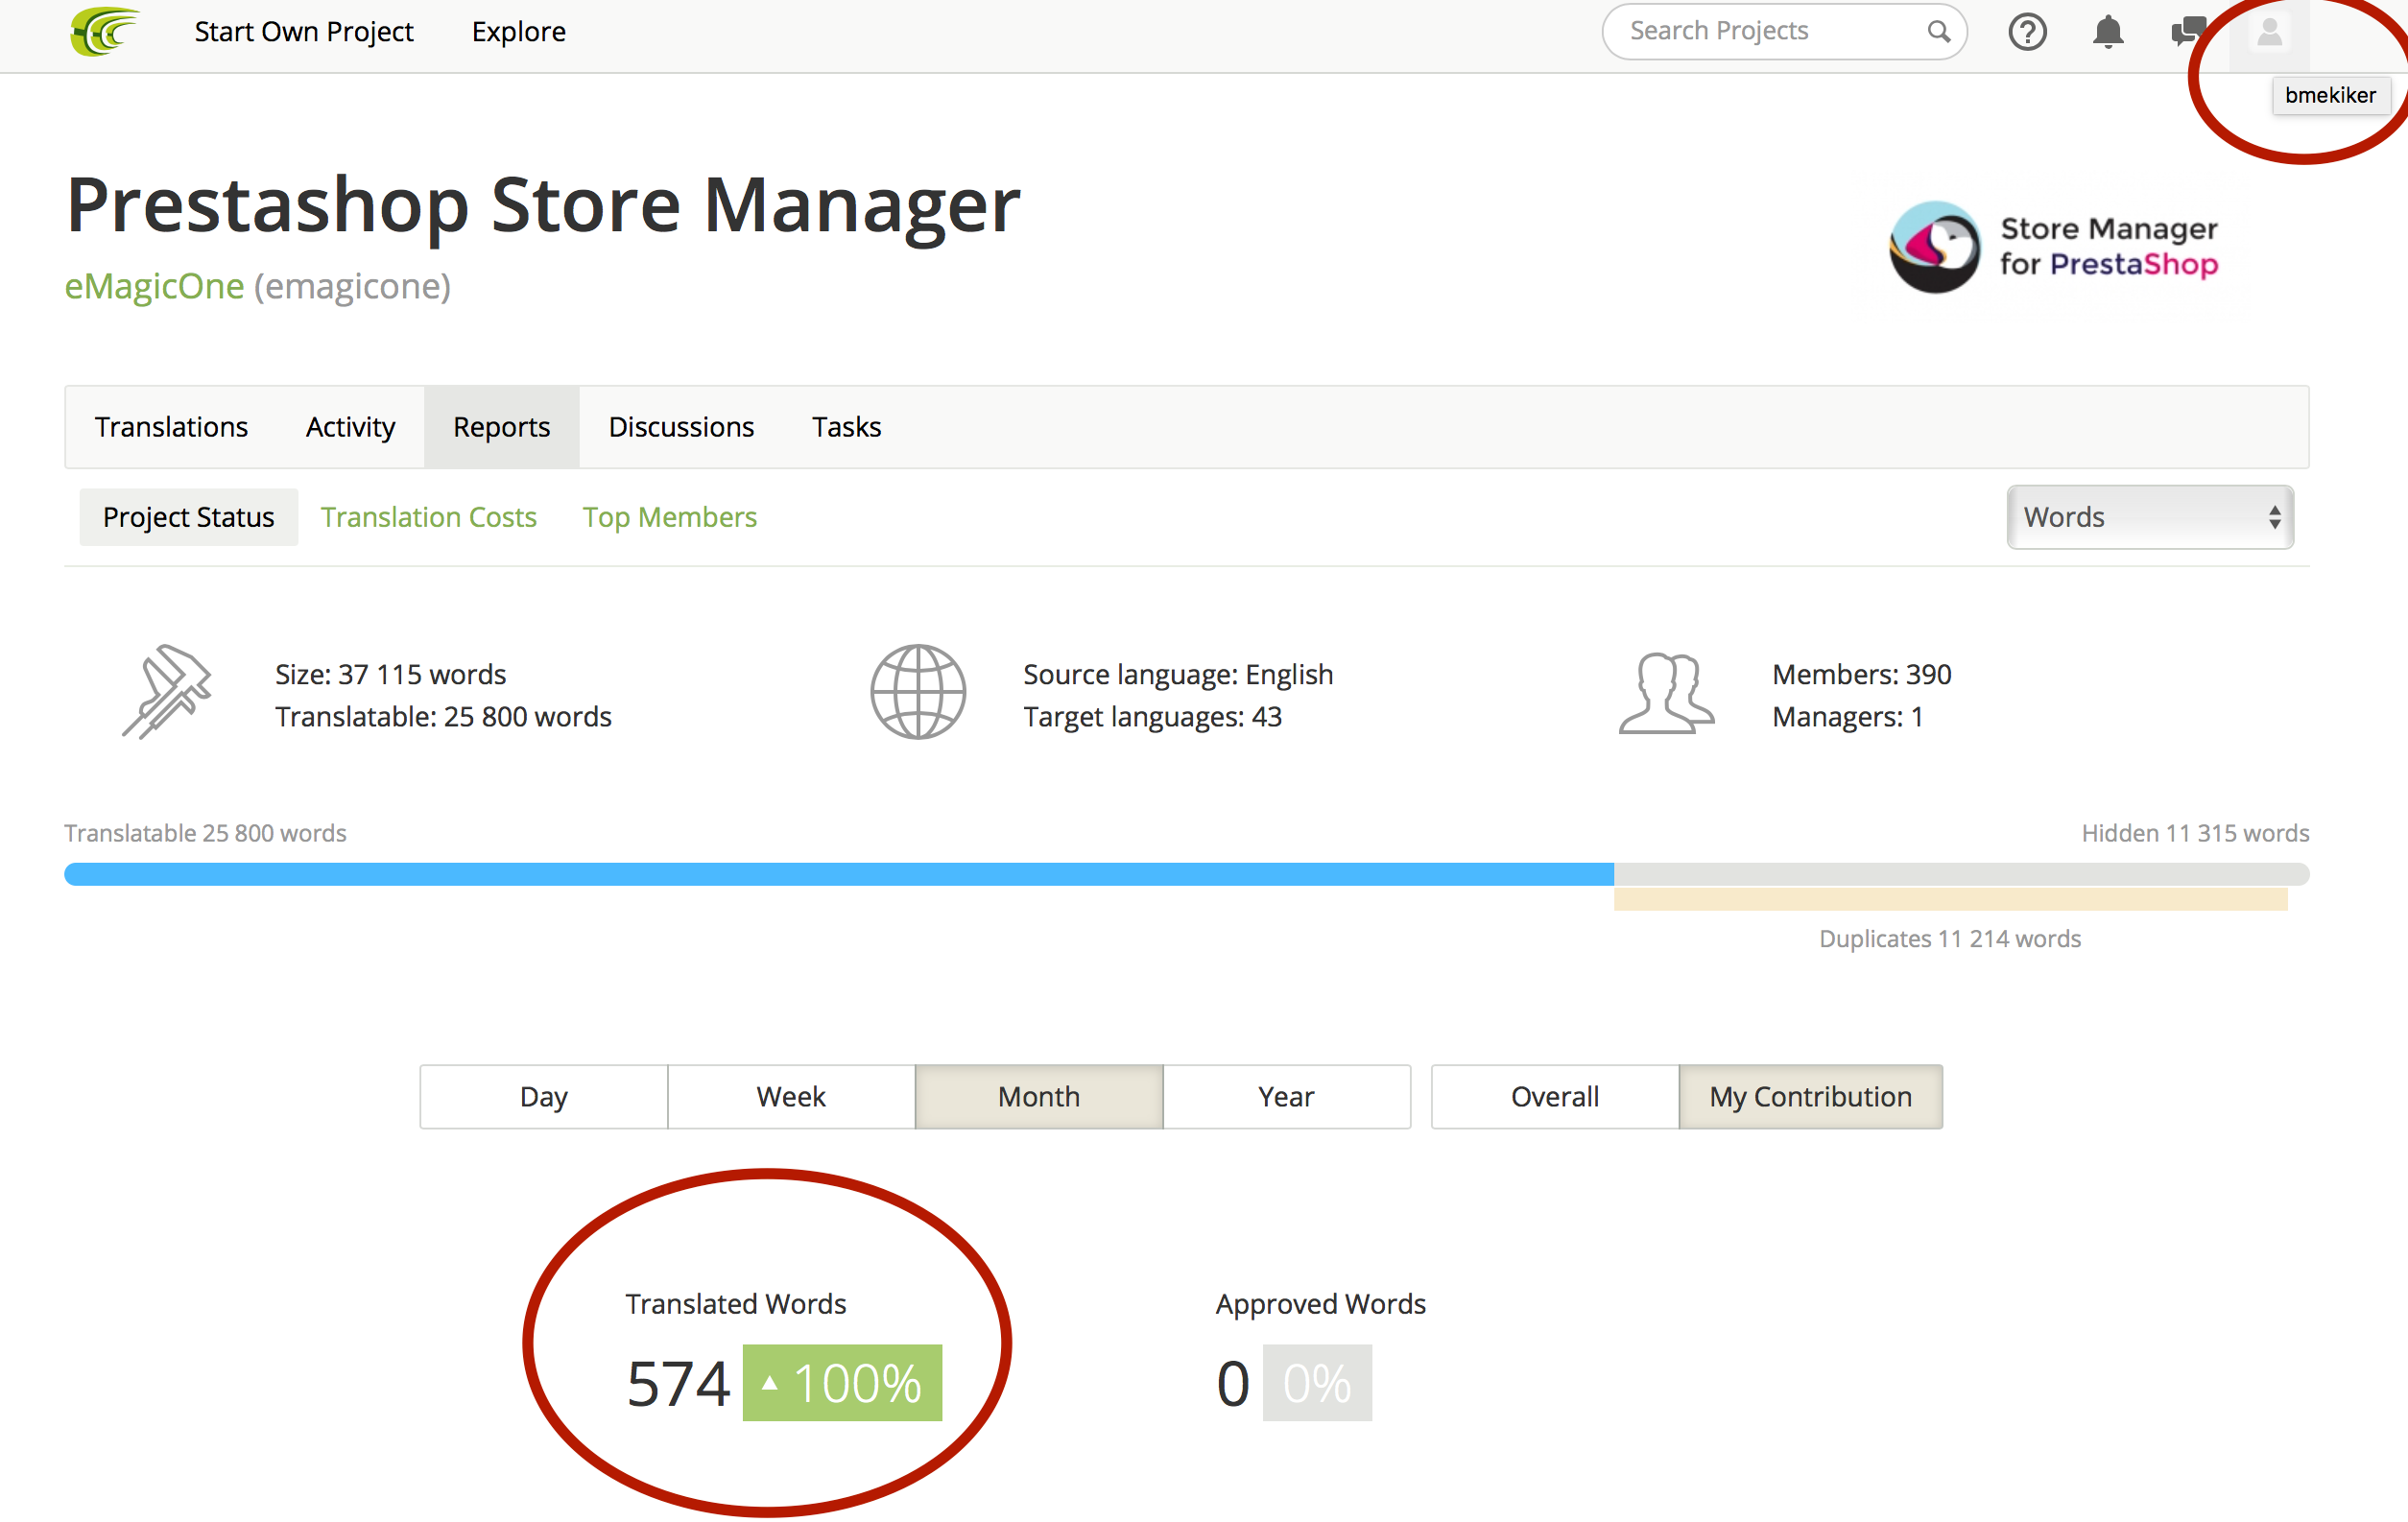Open the help question mark icon
Screen dimensions: 2408x1522
coord(2027,32)
